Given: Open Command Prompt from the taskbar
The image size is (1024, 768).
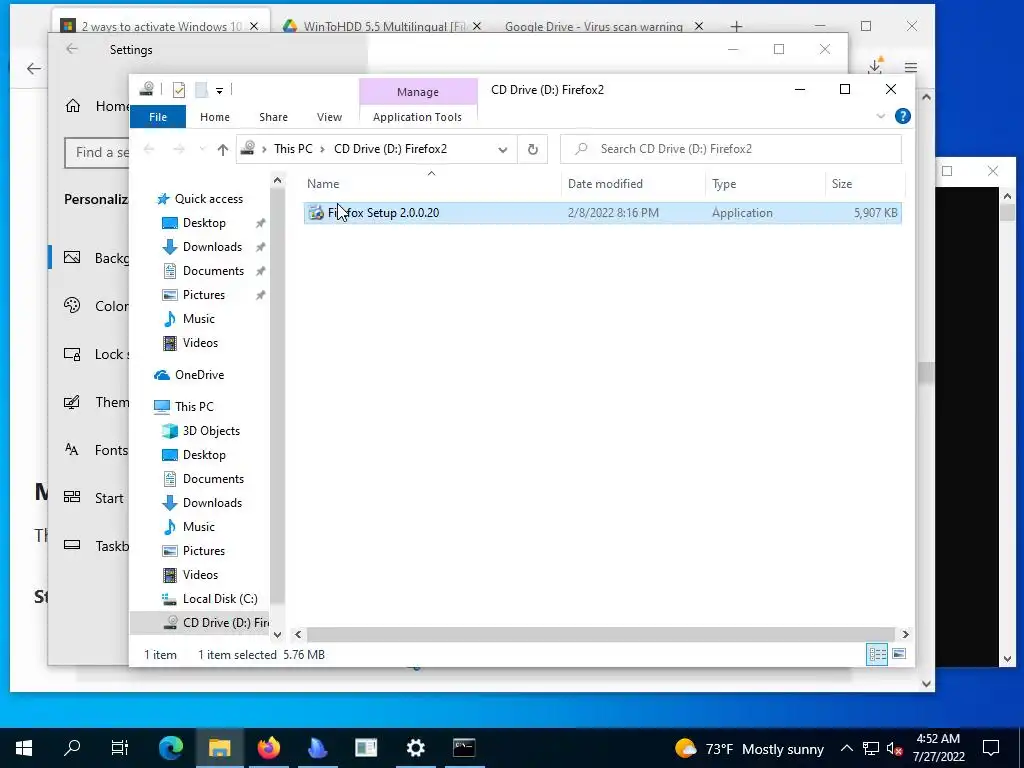Looking at the screenshot, I should 464,748.
